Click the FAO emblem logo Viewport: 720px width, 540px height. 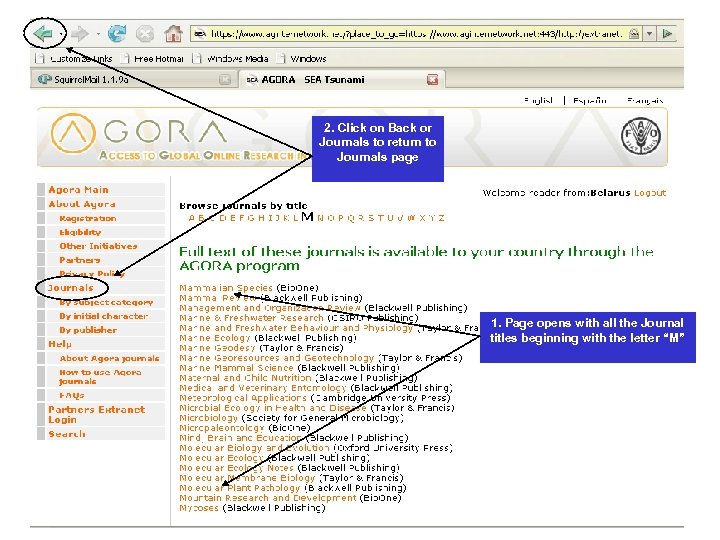pos(641,136)
